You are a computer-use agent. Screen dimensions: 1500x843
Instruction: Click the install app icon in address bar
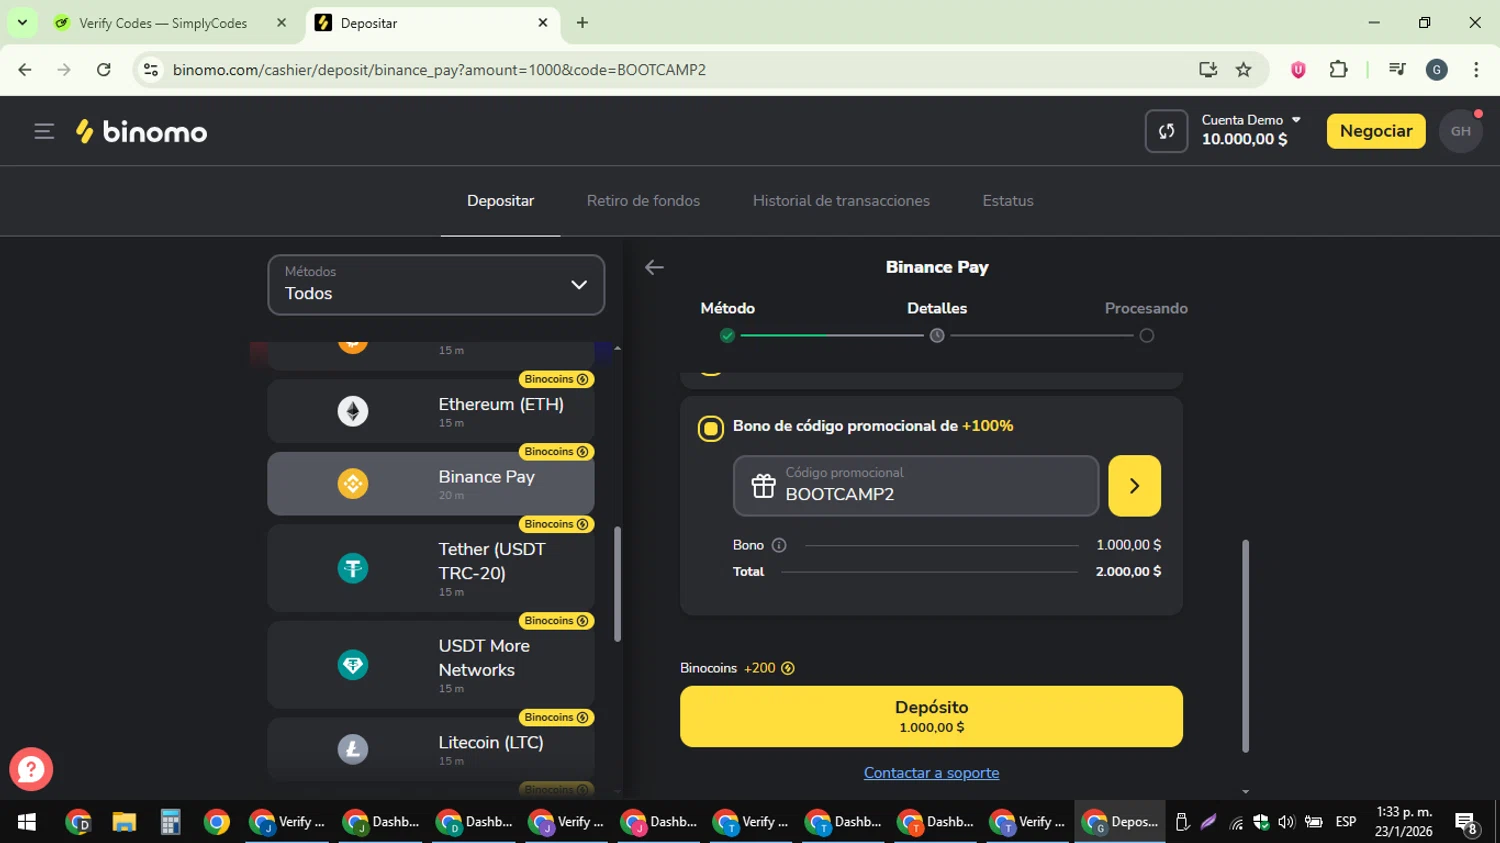[1208, 69]
